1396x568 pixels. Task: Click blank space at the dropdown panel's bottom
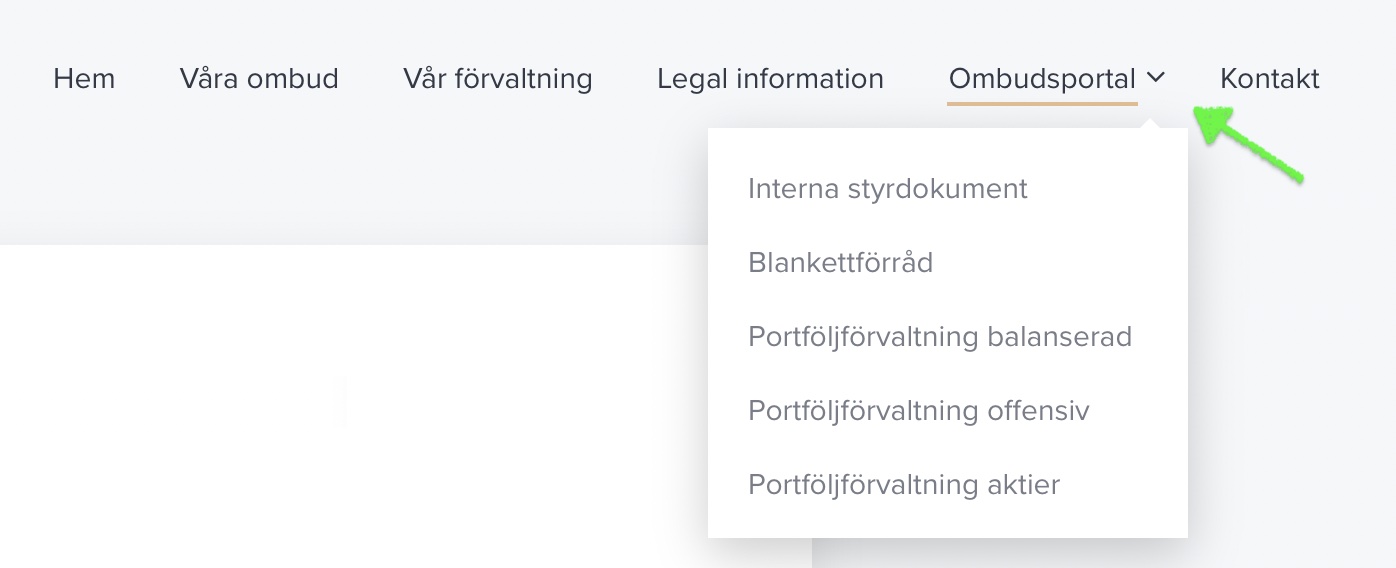[948, 524]
